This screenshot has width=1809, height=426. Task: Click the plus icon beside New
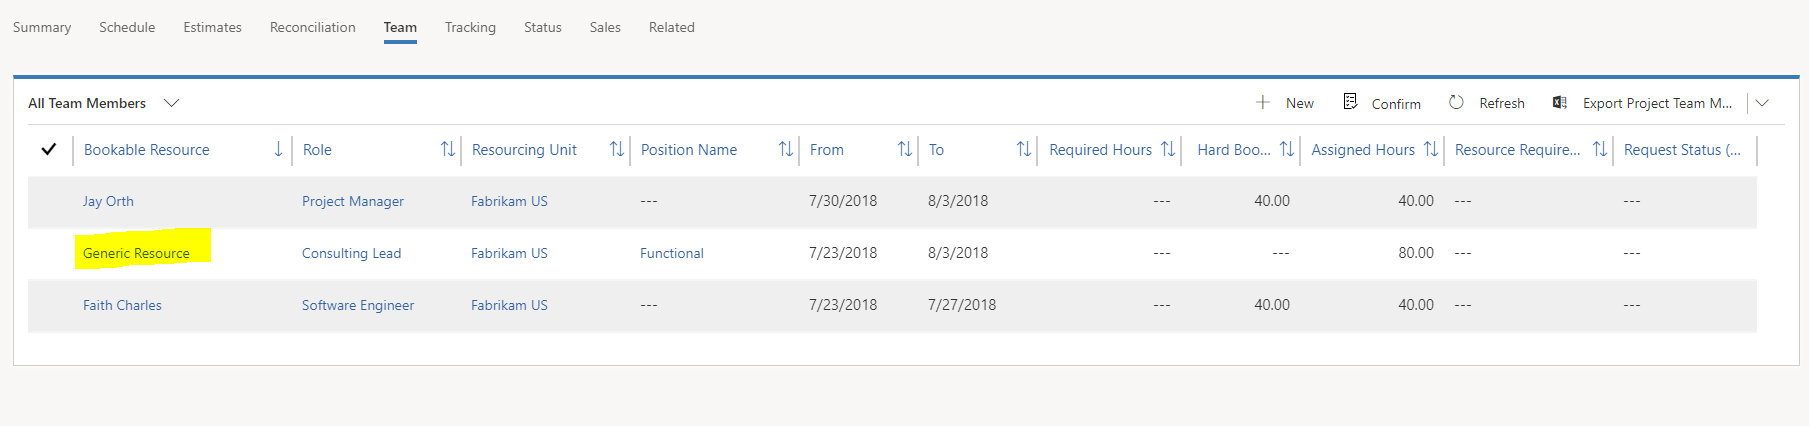[x=1263, y=102]
